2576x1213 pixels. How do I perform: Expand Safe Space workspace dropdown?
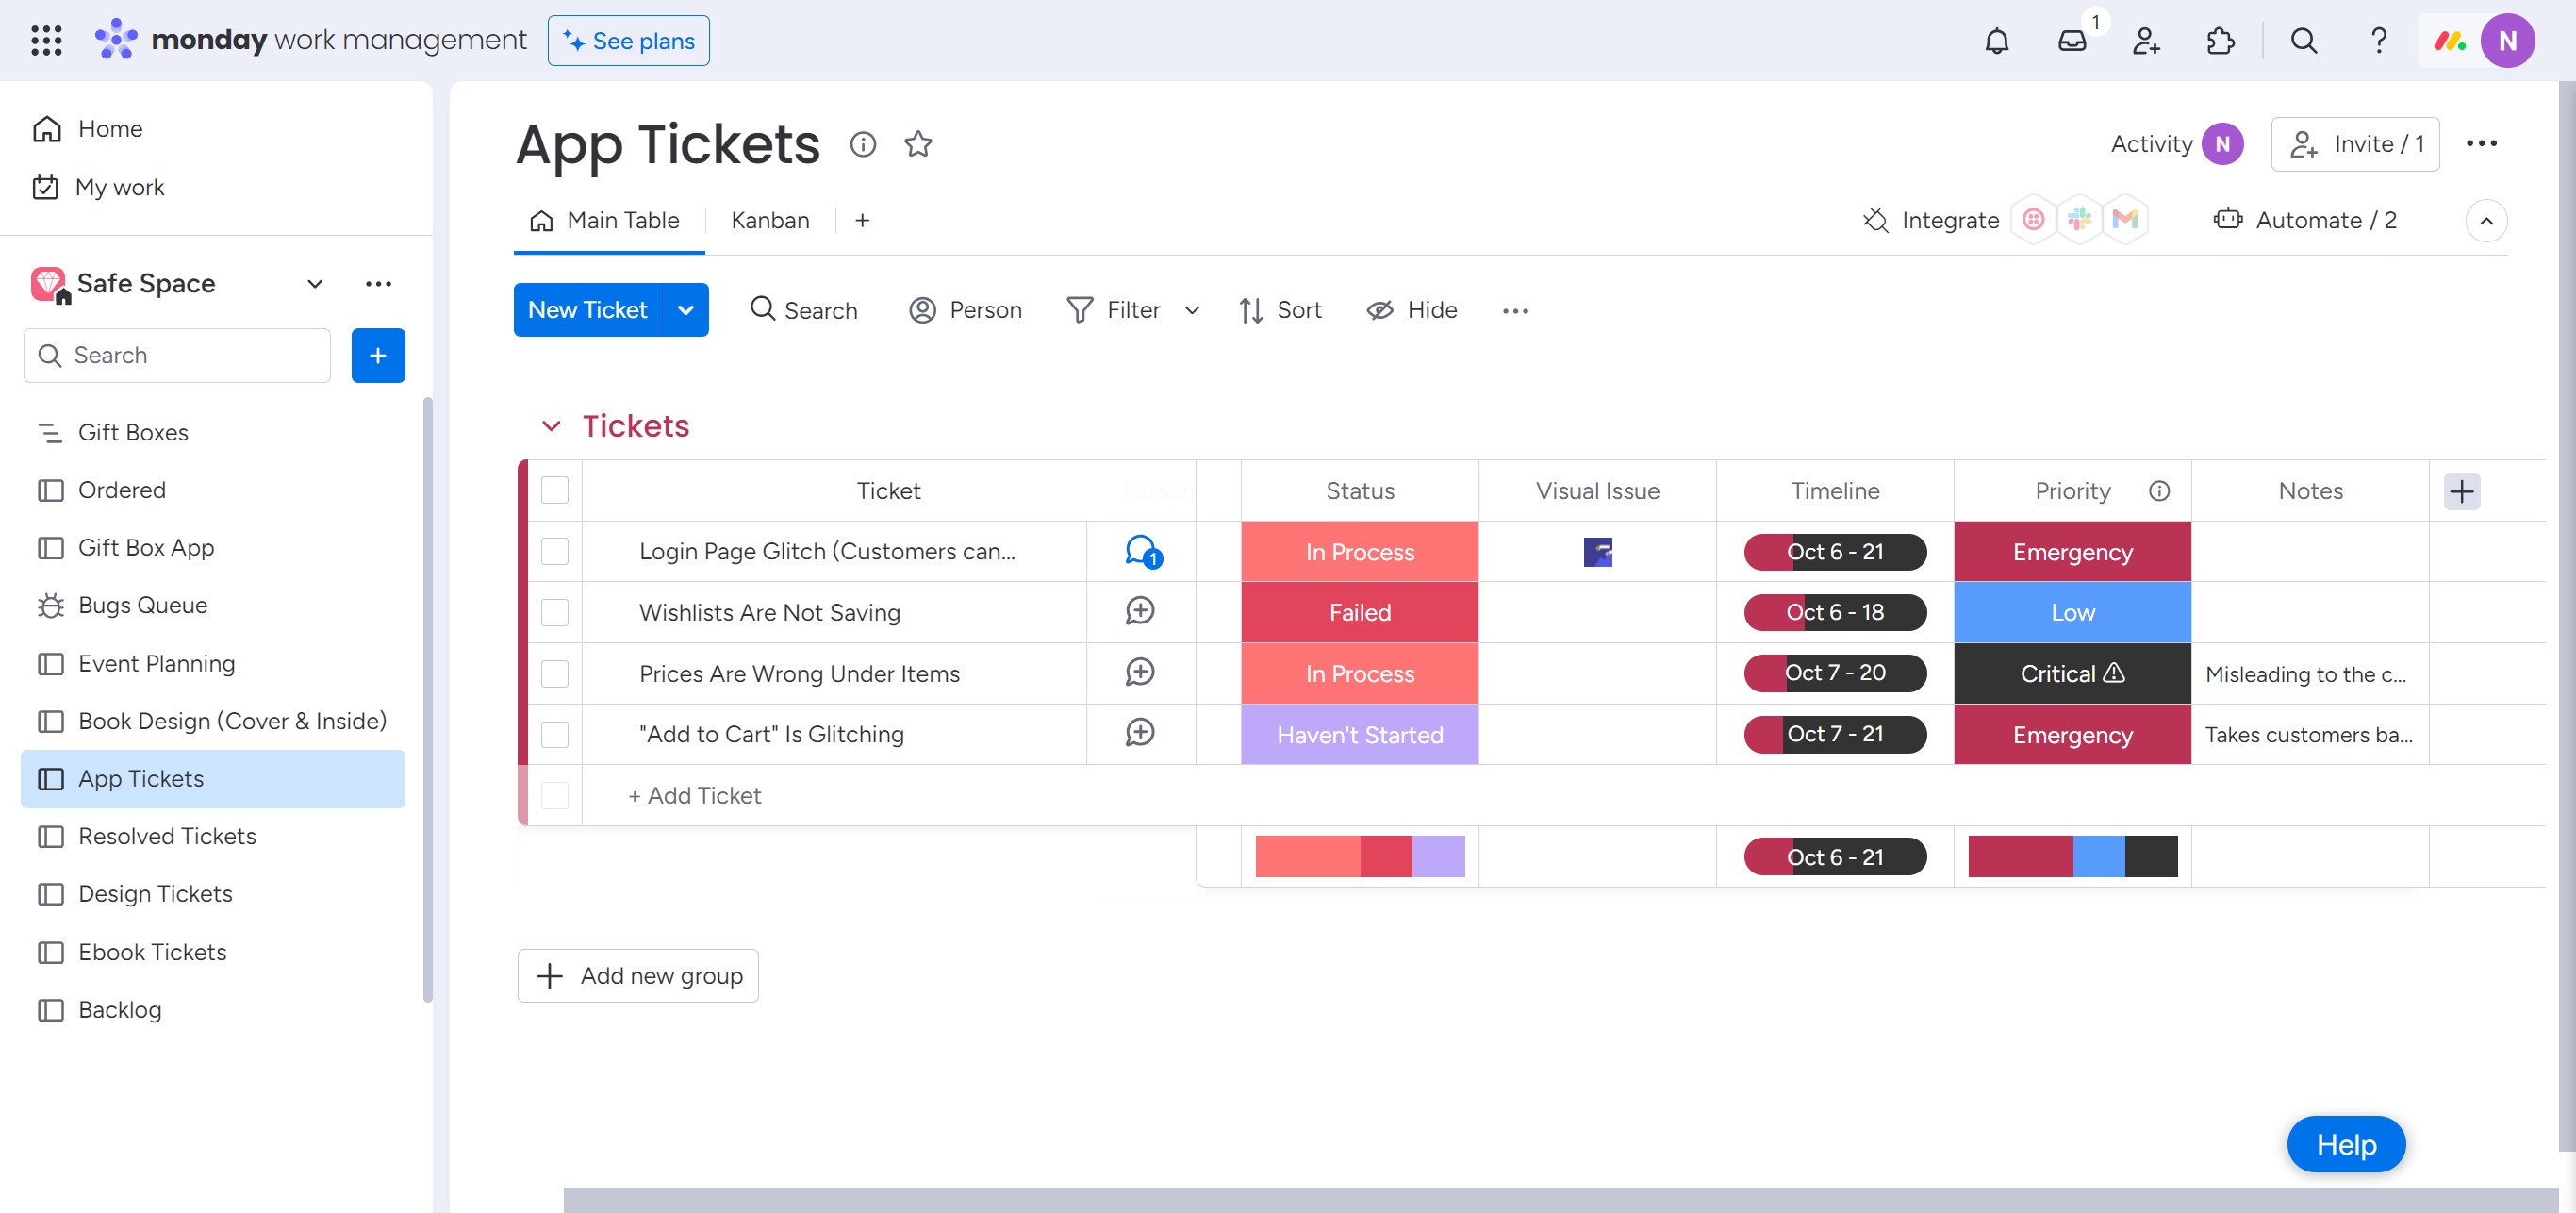tap(314, 284)
